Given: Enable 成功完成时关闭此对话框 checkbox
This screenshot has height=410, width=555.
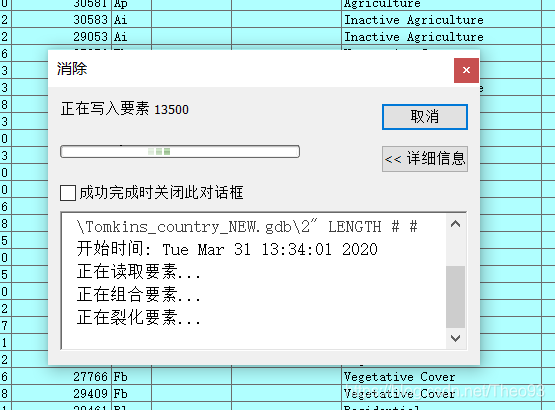Looking at the screenshot, I should (68, 193).
